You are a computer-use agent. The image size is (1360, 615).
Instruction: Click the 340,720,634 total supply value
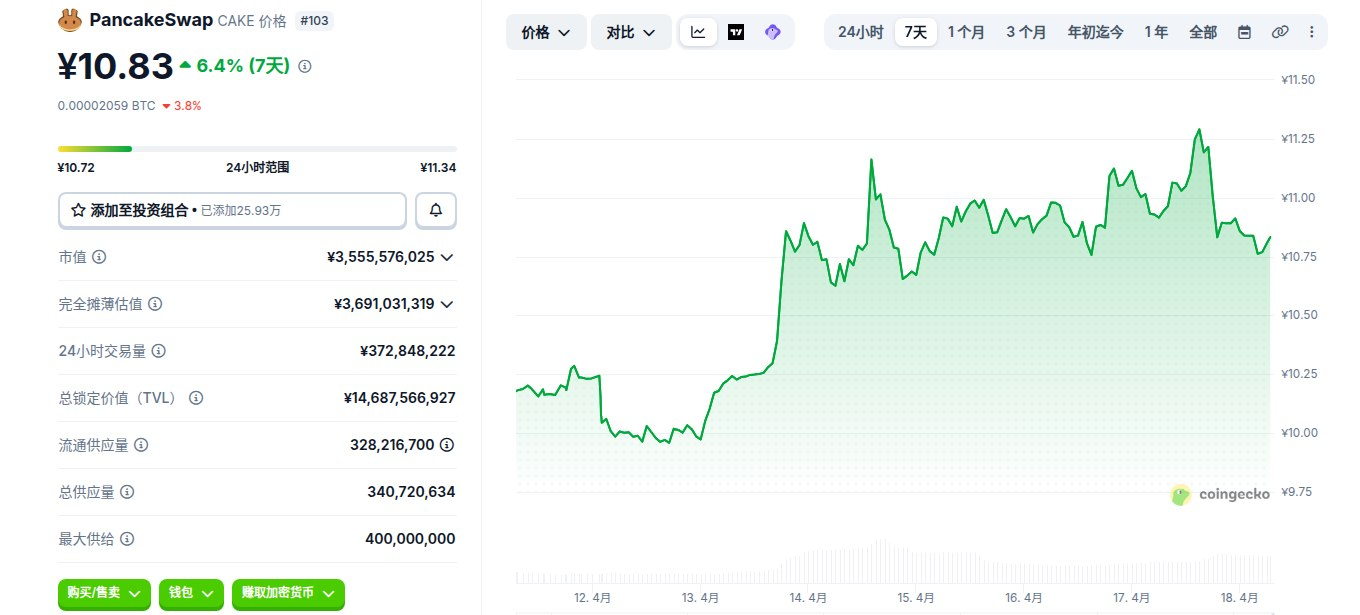click(x=411, y=492)
